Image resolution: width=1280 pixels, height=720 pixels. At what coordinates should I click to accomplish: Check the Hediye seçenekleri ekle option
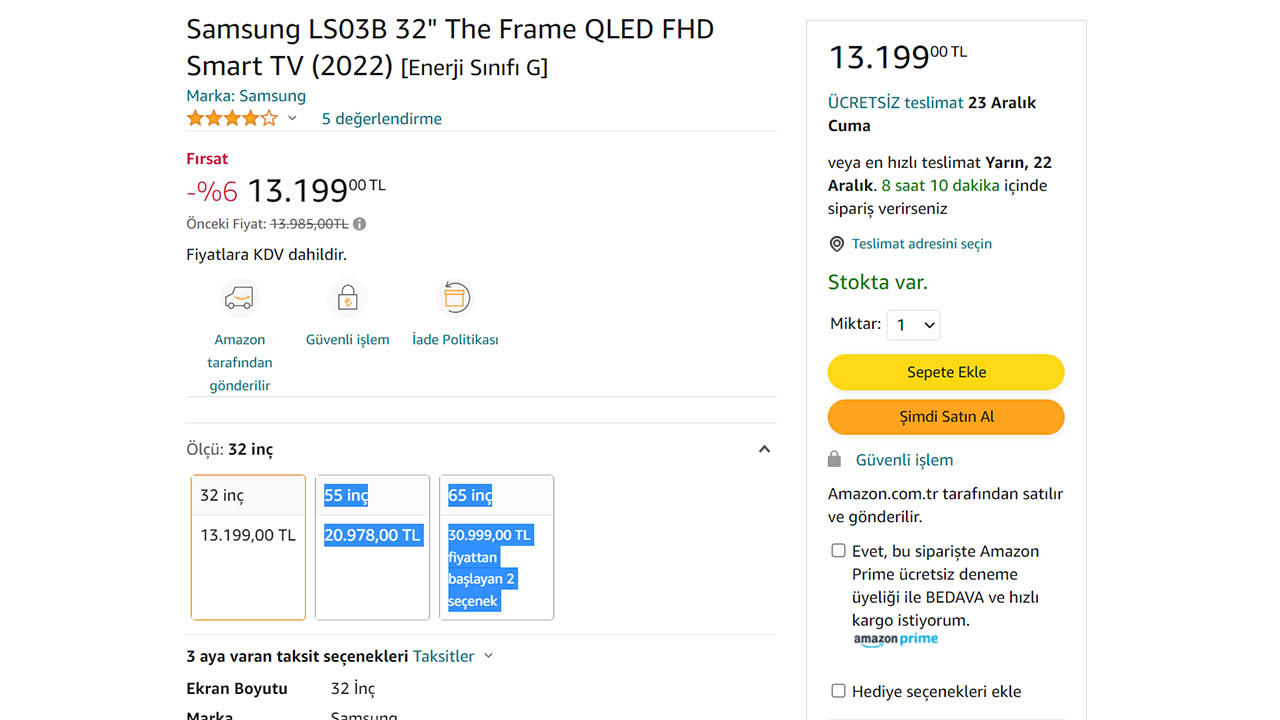pos(838,691)
